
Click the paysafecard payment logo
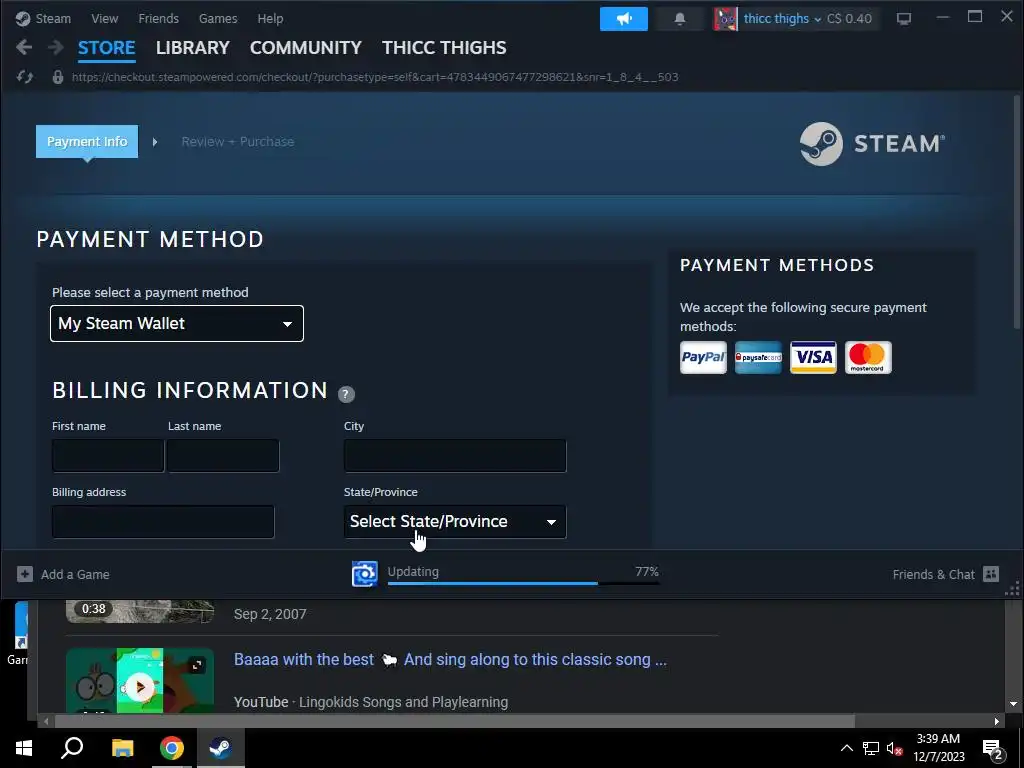pyautogui.click(x=758, y=357)
